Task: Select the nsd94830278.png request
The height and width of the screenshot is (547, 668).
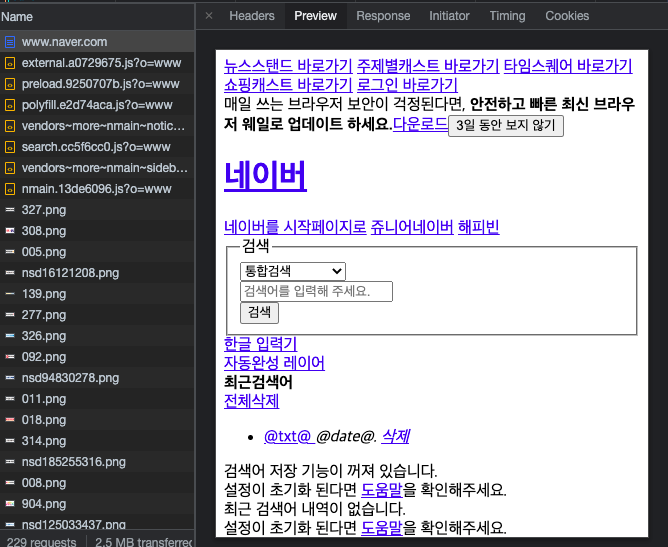Action: point(97,378)
